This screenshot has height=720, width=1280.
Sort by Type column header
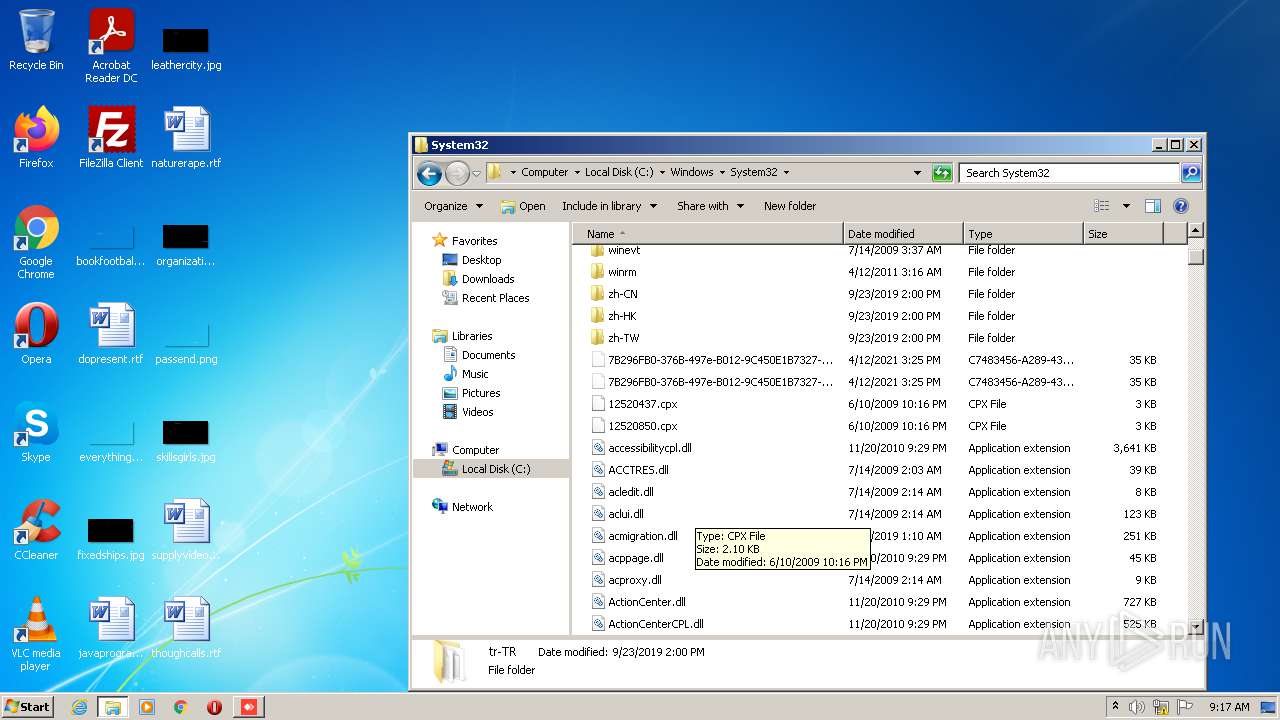tap(1023, 234)
